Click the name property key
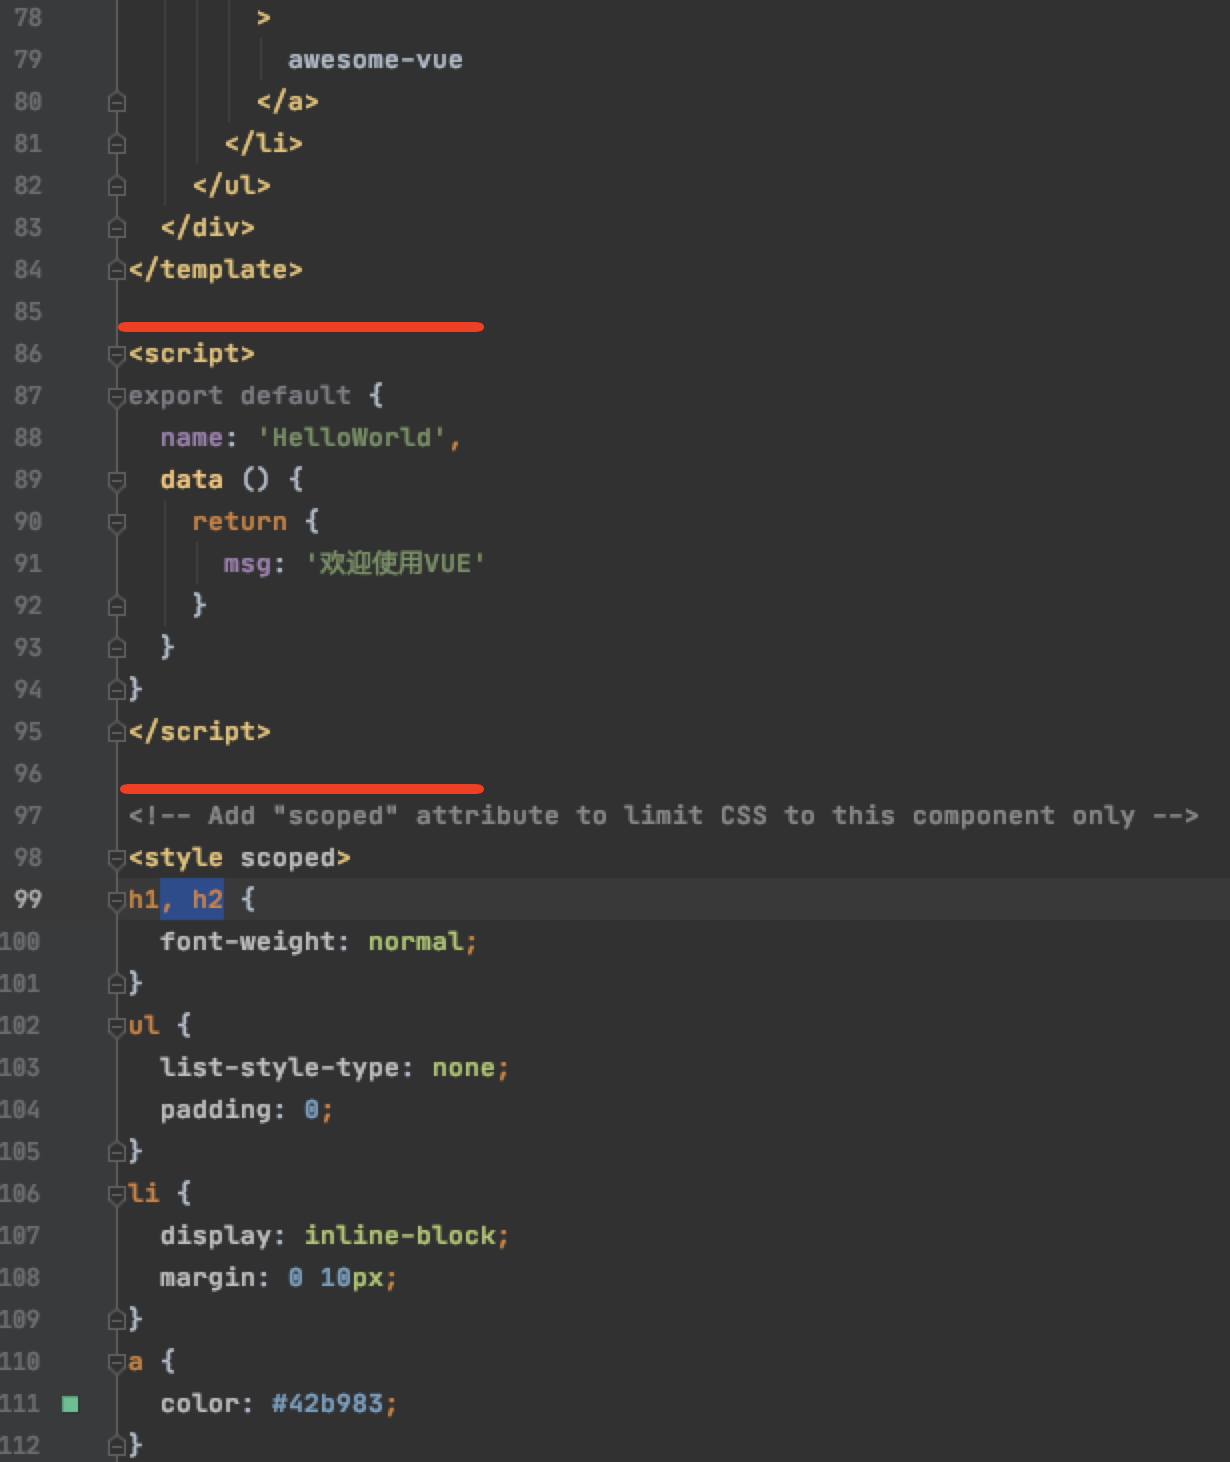The width and height of the screenshot is (1230, 1462). 191,438
